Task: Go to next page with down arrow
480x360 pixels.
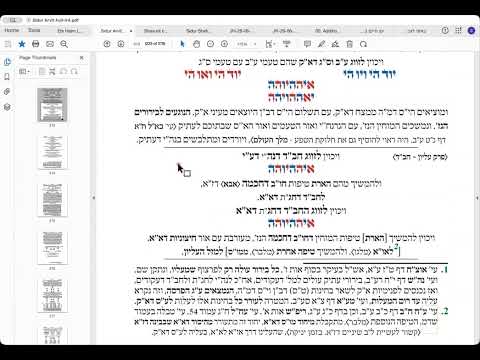Action: click(121, 44)
